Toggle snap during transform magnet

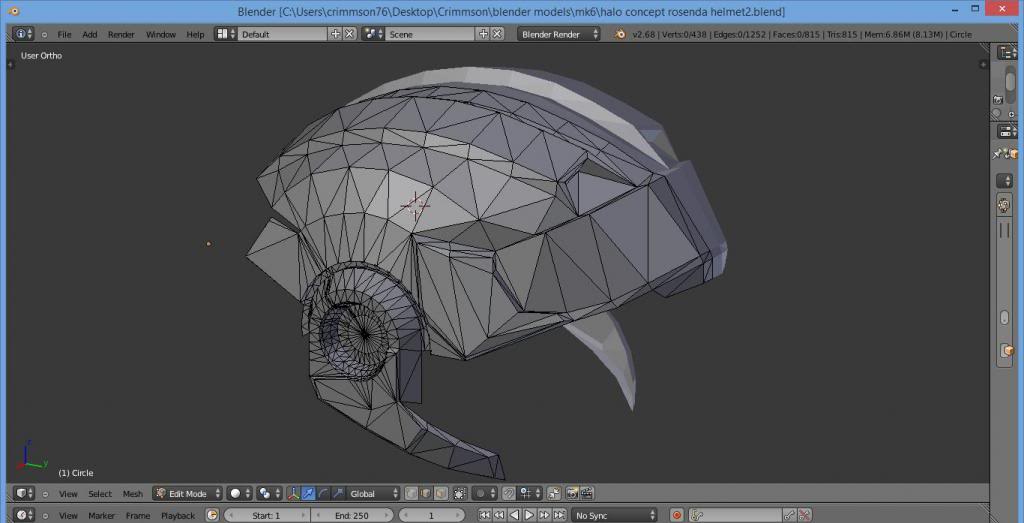pyautogui.click(x=509, y=494)
